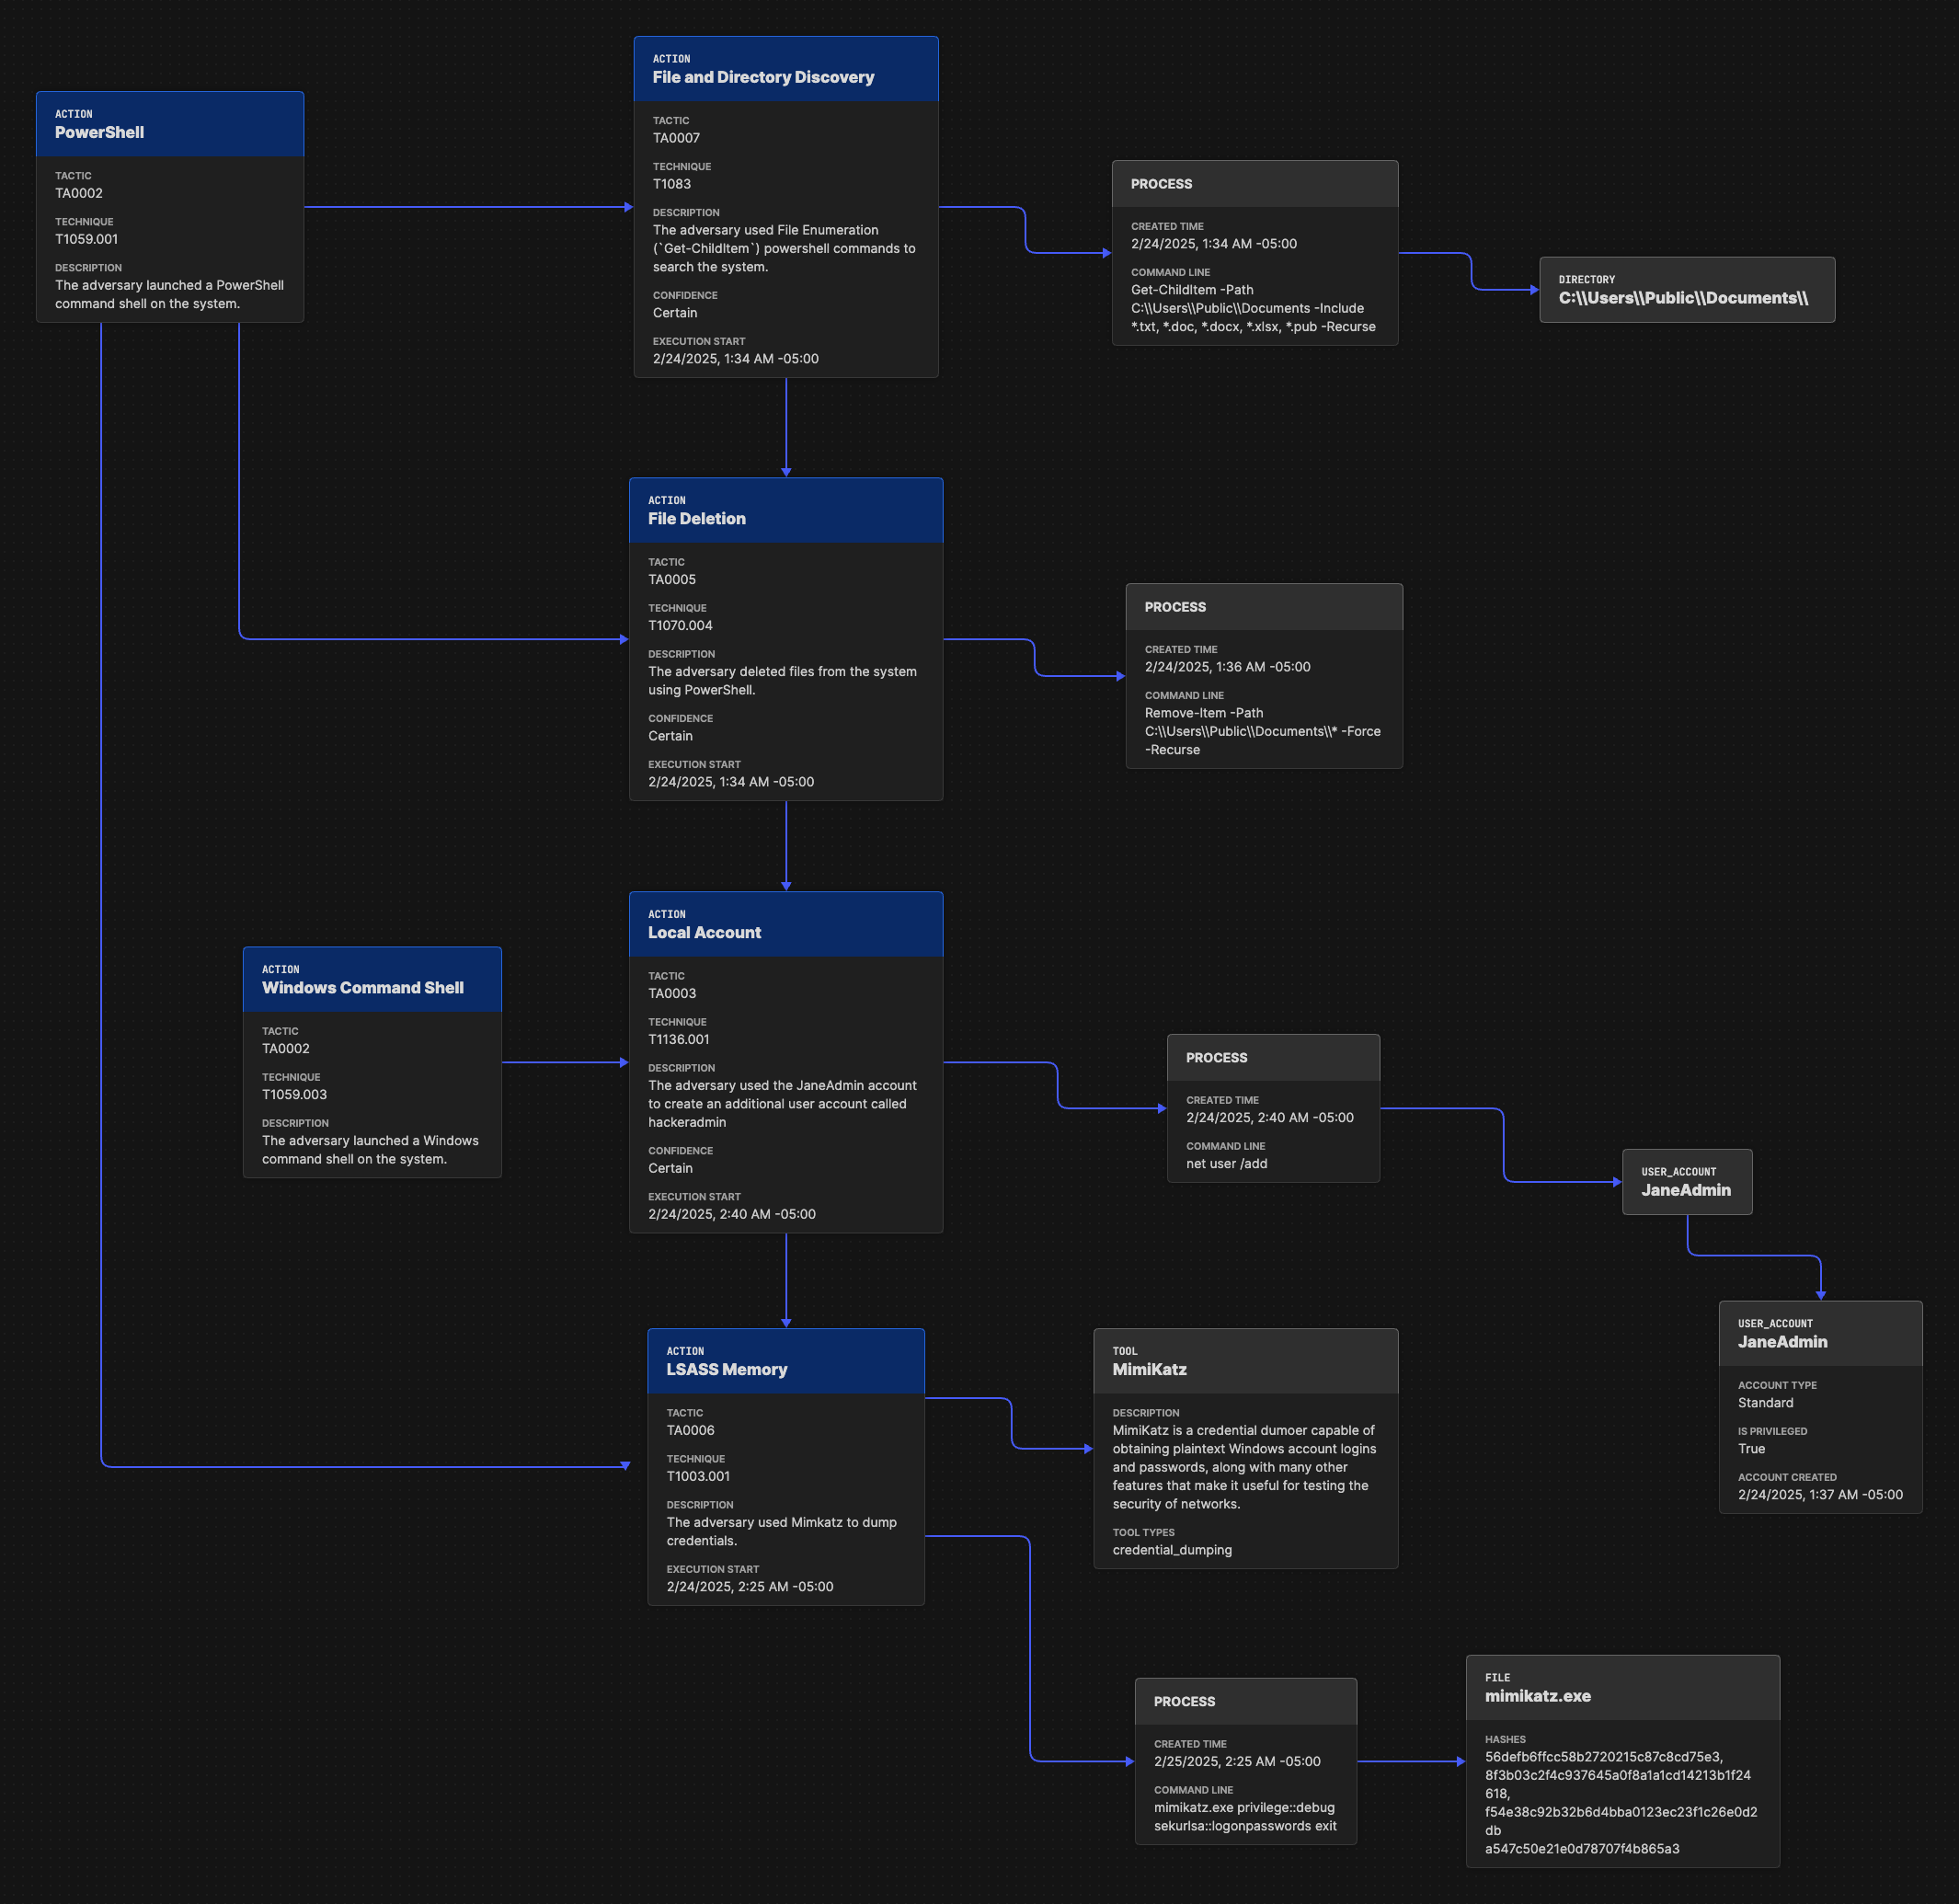Image resolution: width=1959 pixels, height=1904 pixels.
Task: Click tactic TA0005 value
Action: tap(672, 580)
